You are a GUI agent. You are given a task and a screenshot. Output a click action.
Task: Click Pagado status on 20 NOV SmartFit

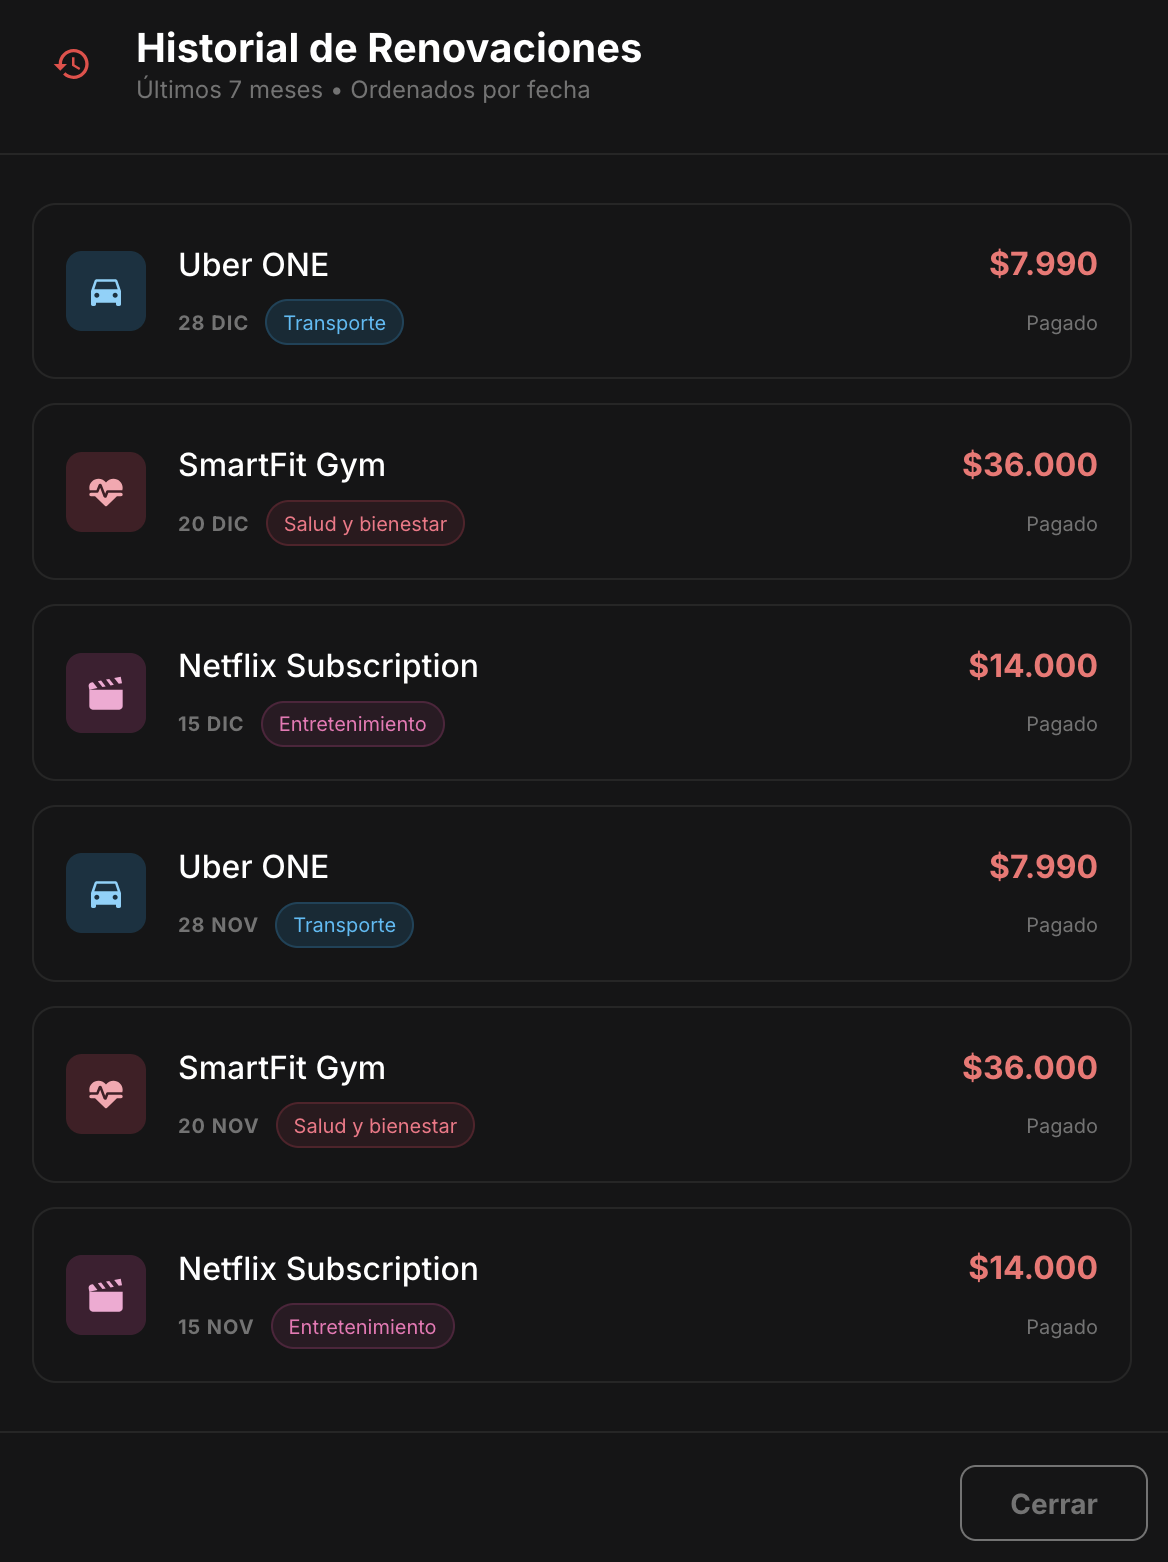pos(1061,1126)
